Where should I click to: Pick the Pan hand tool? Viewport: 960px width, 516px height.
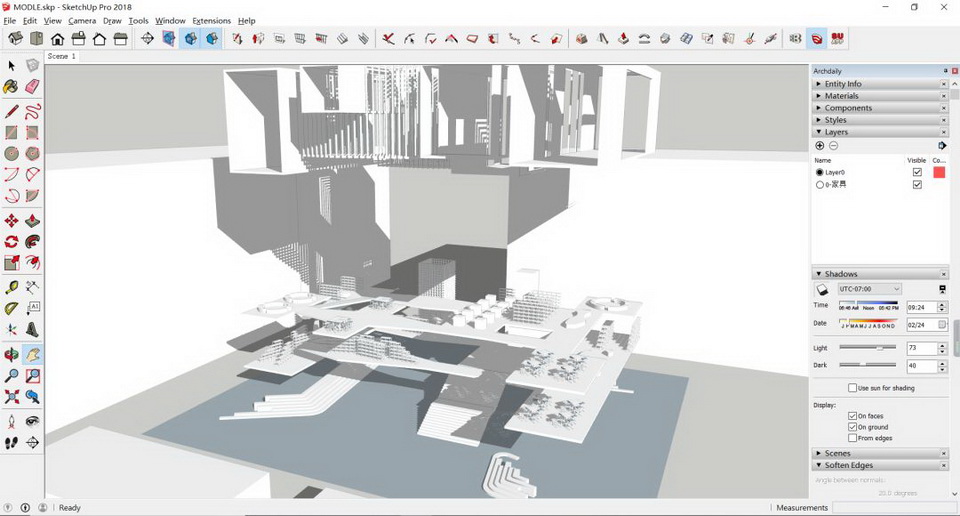tap(33, 354)
